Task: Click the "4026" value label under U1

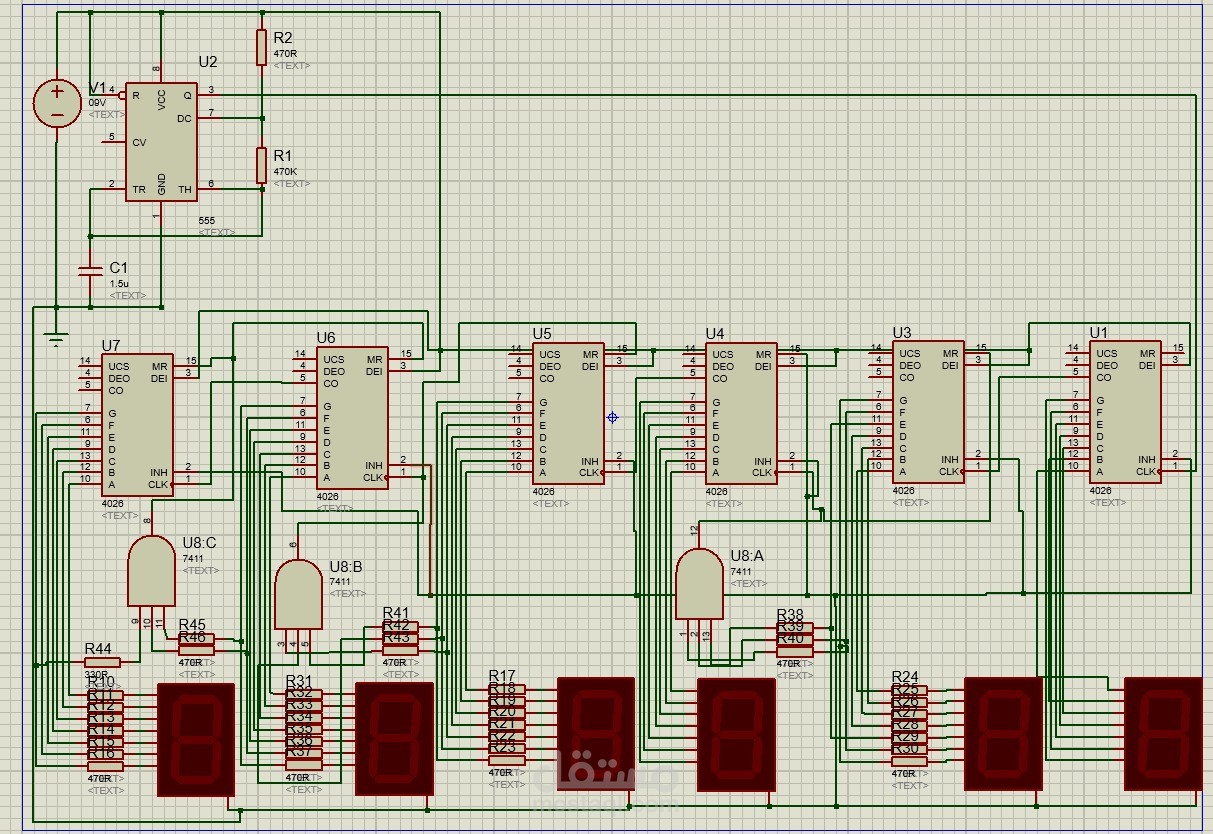Action: click(x=1100, y=491)
